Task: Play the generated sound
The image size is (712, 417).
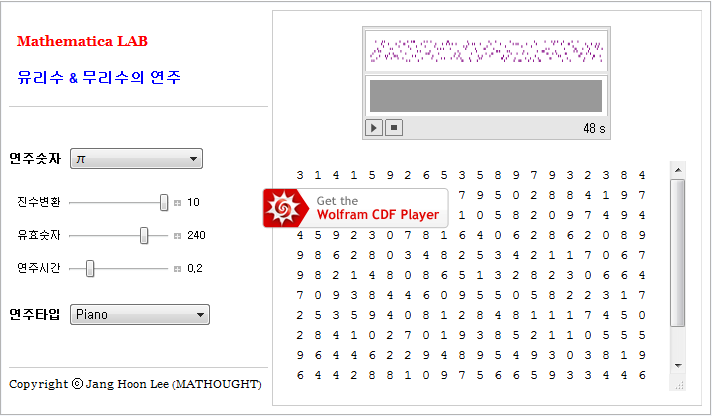Action: point(374,128)
